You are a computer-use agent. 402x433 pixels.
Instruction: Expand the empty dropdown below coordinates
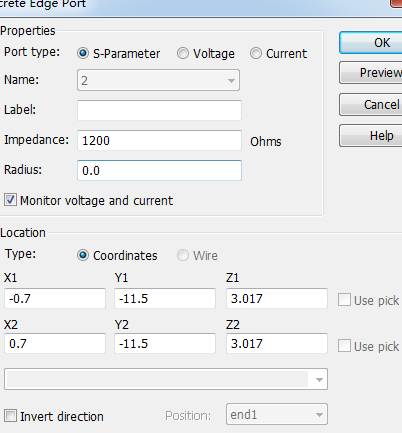tap(166, 379)
